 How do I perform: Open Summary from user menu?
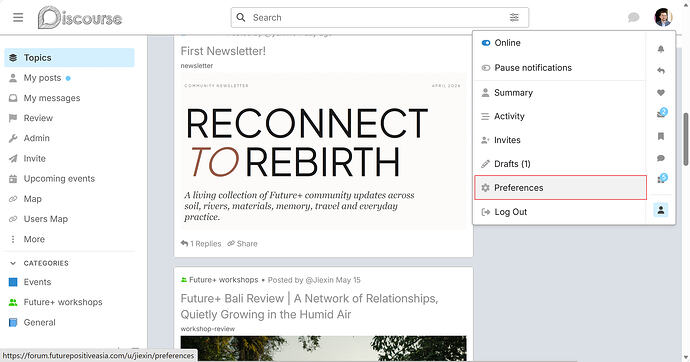click(x=560, y=92)
